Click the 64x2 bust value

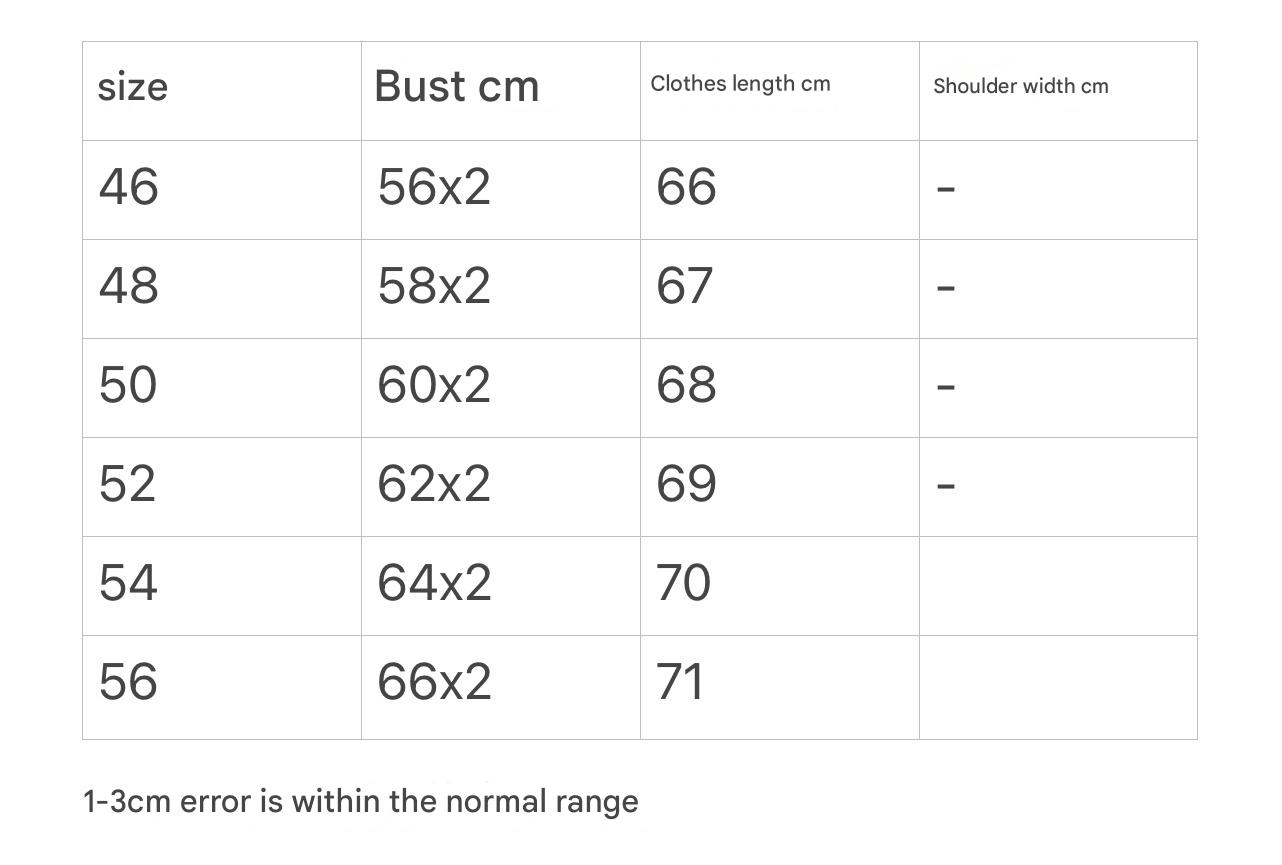(434, 583)
